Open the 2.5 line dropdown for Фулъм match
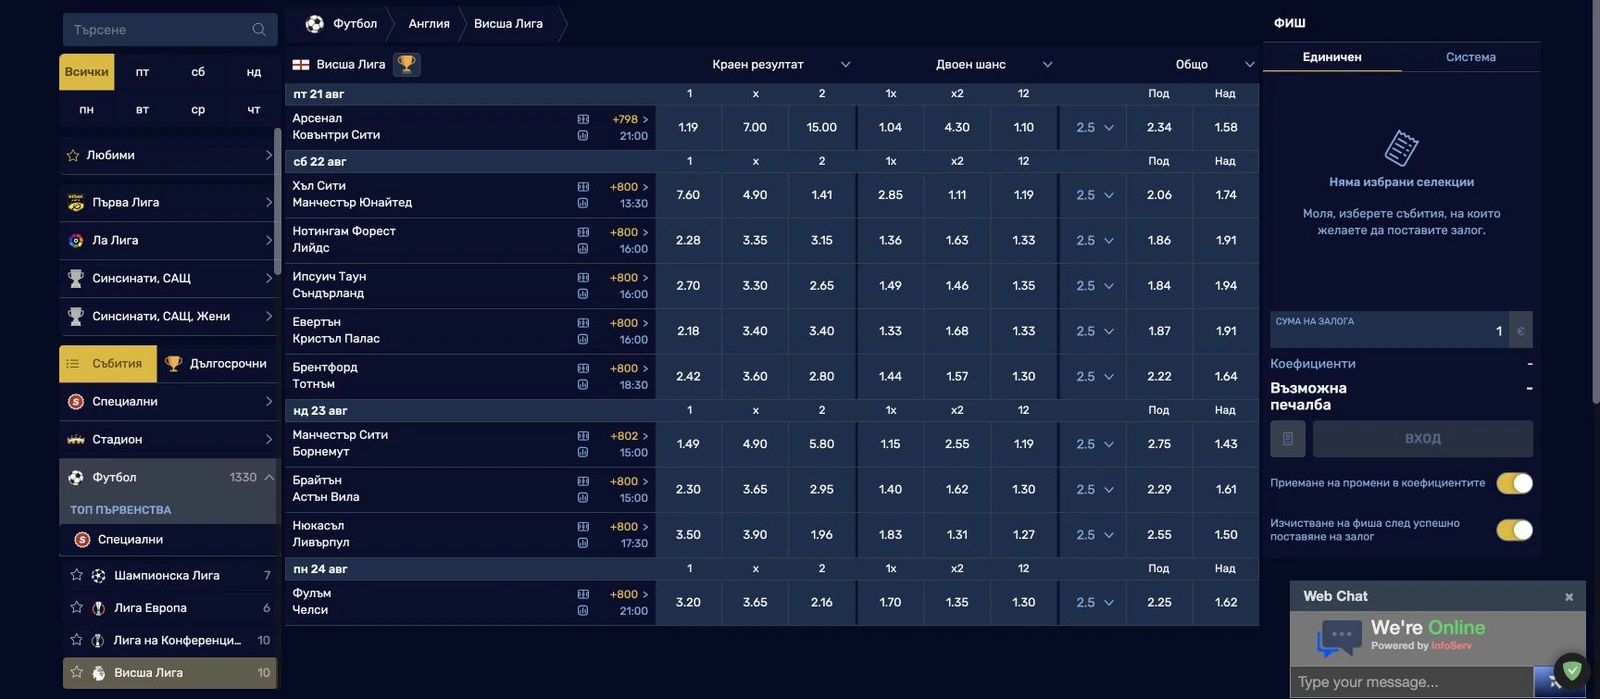The height and width of the screenshot is (699, 1600). tap(1094, 602)
